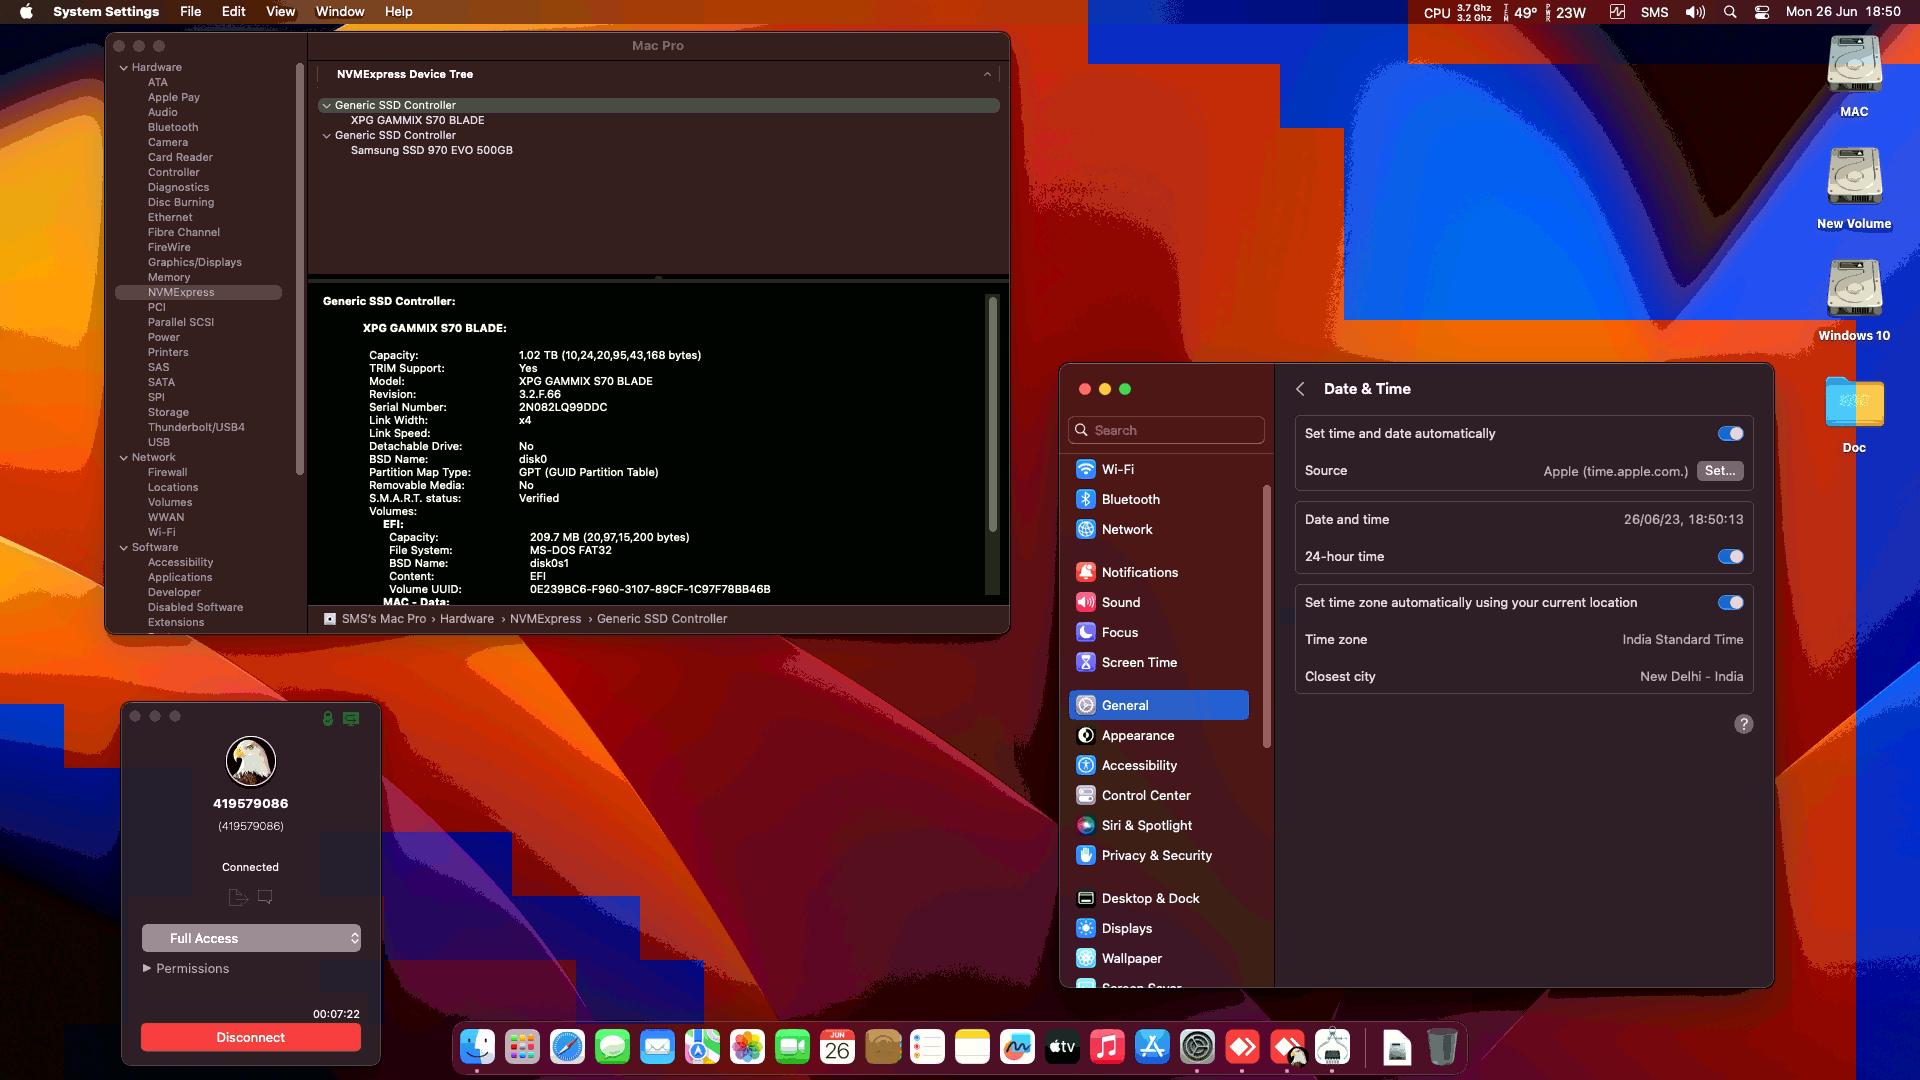
Task: Select Thunderbolt/USB4 in hardware list
Action: click(196, 427)
